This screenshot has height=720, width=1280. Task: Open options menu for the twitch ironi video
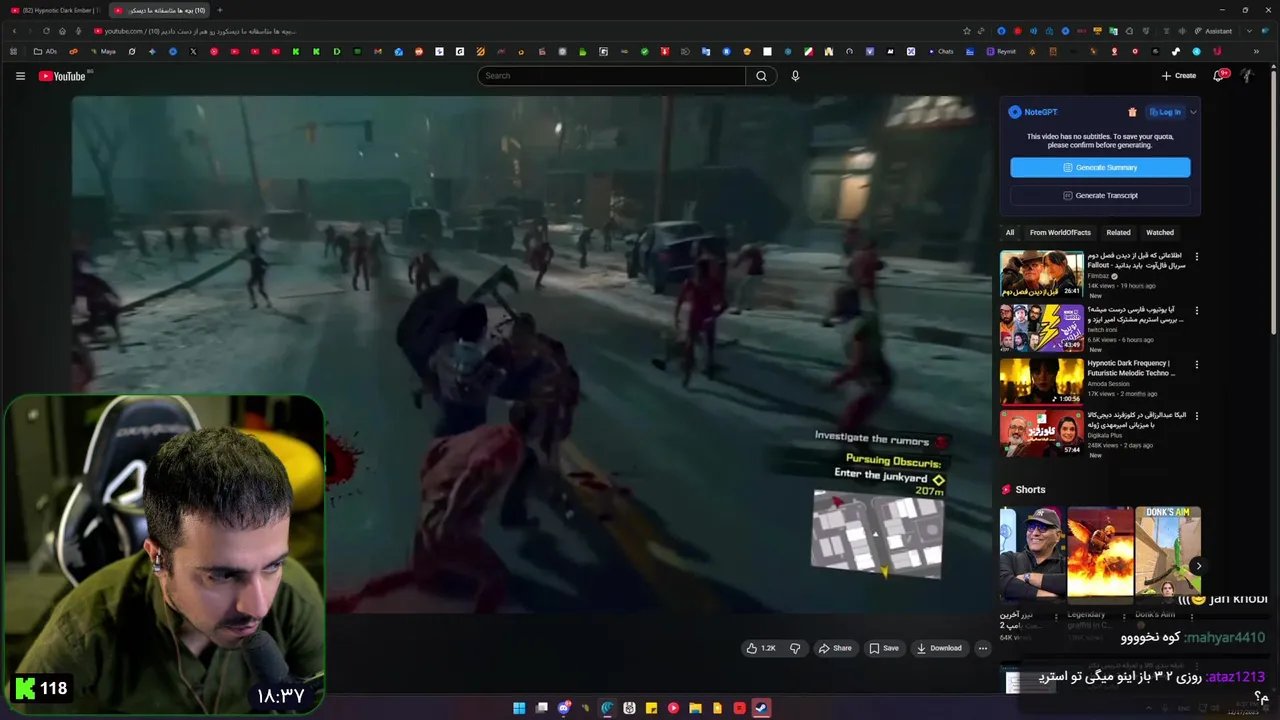[1196, 311]
